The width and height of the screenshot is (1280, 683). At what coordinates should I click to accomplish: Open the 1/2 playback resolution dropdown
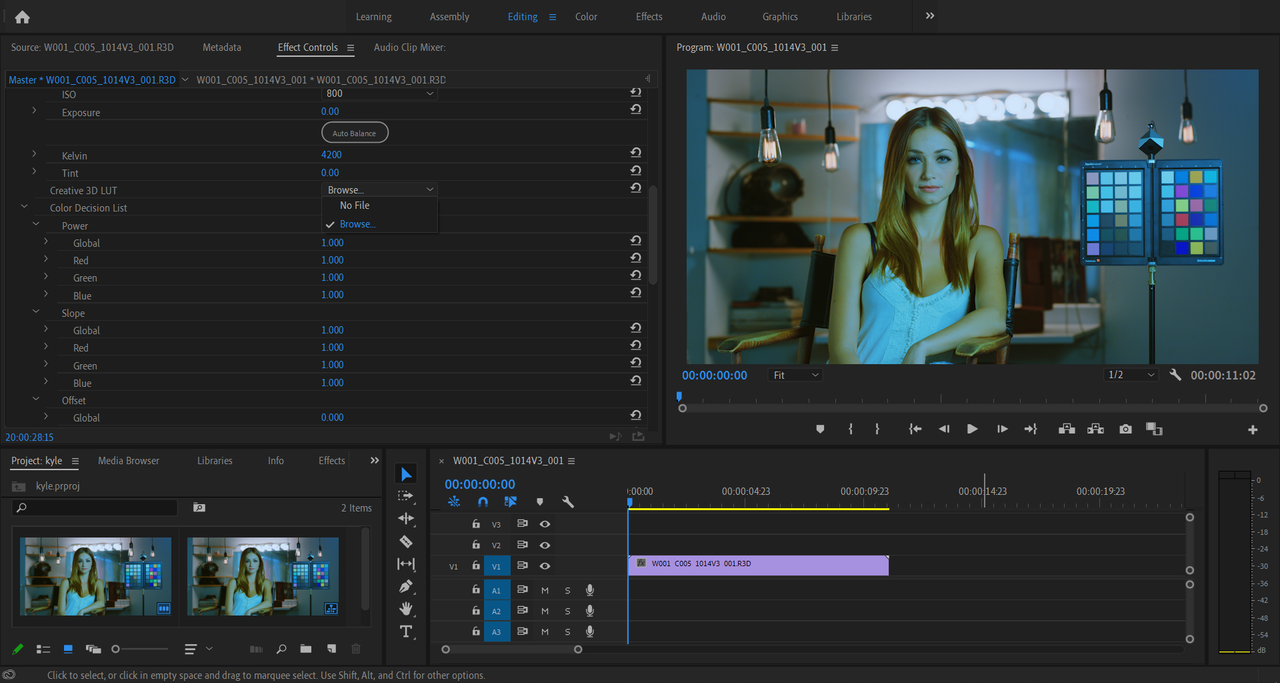pos(1131,375)
